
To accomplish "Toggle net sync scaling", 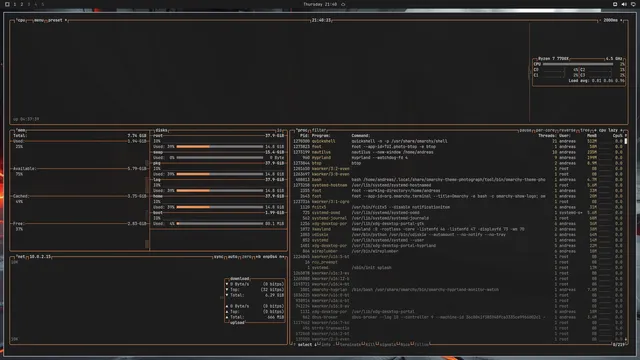I will tap(218, 257).
